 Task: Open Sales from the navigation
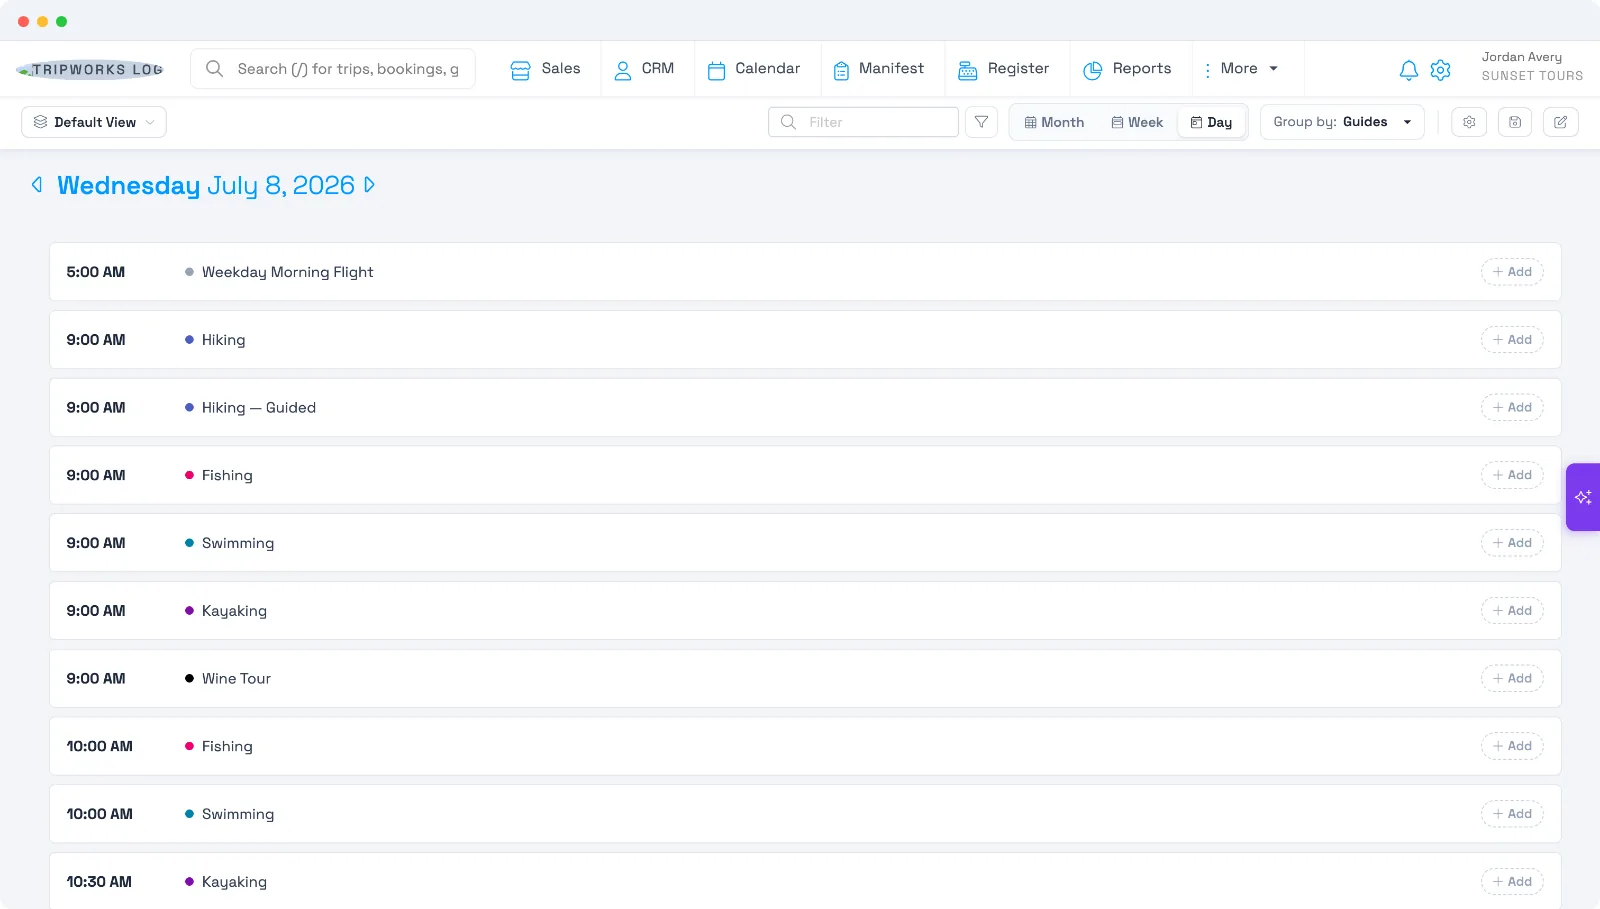click(x=545, y=69)
